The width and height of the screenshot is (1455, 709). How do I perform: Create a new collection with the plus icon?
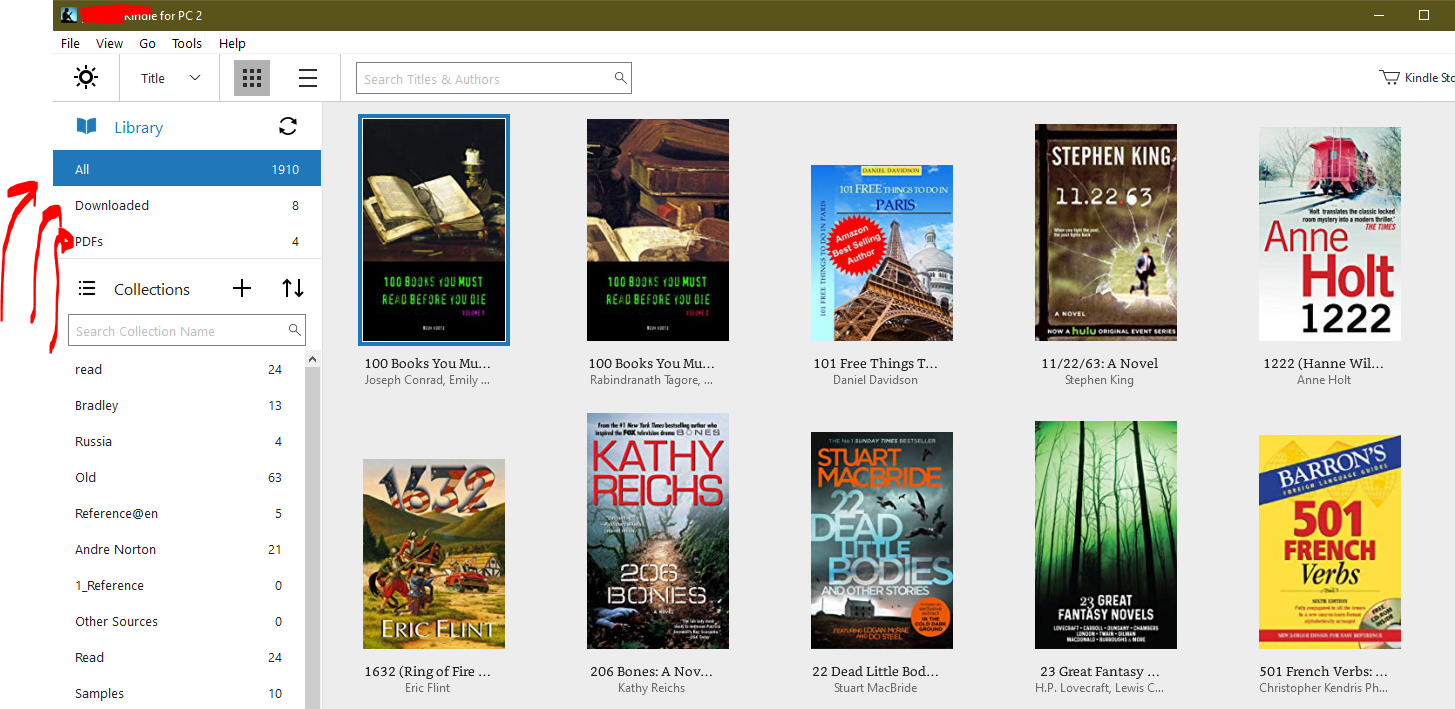click(x=242, y=288)
